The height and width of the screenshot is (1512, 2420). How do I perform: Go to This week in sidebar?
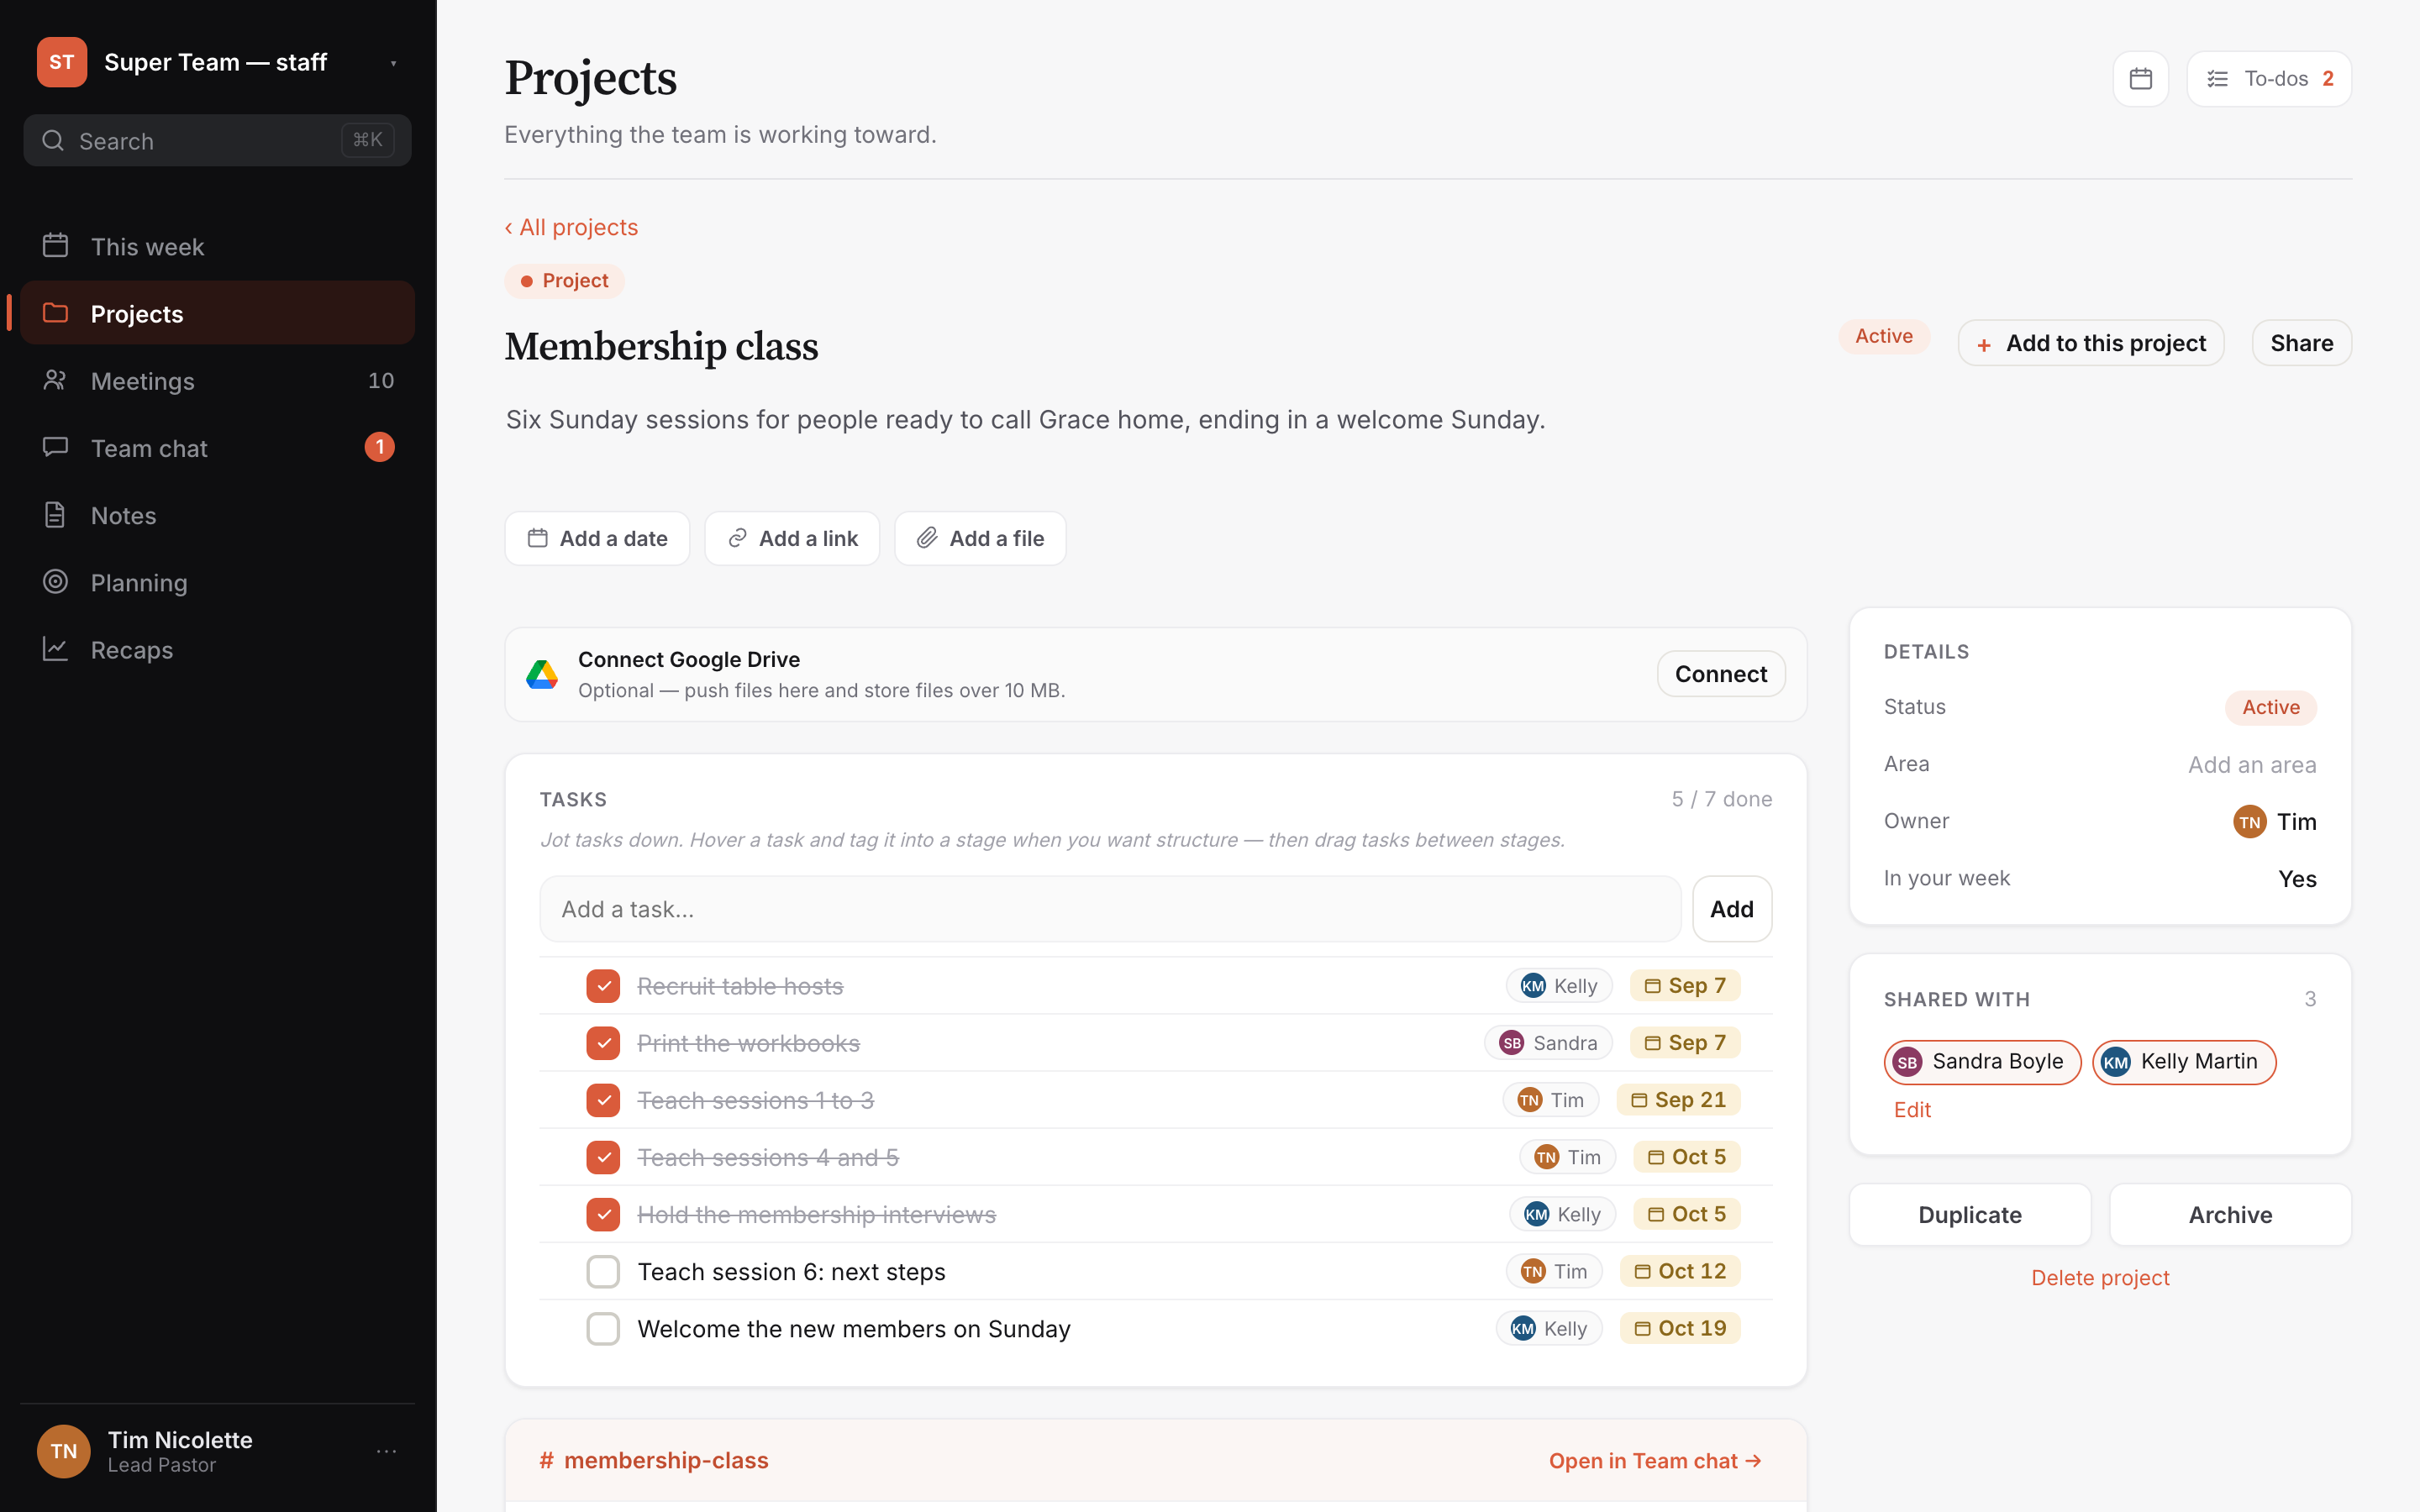217,246
